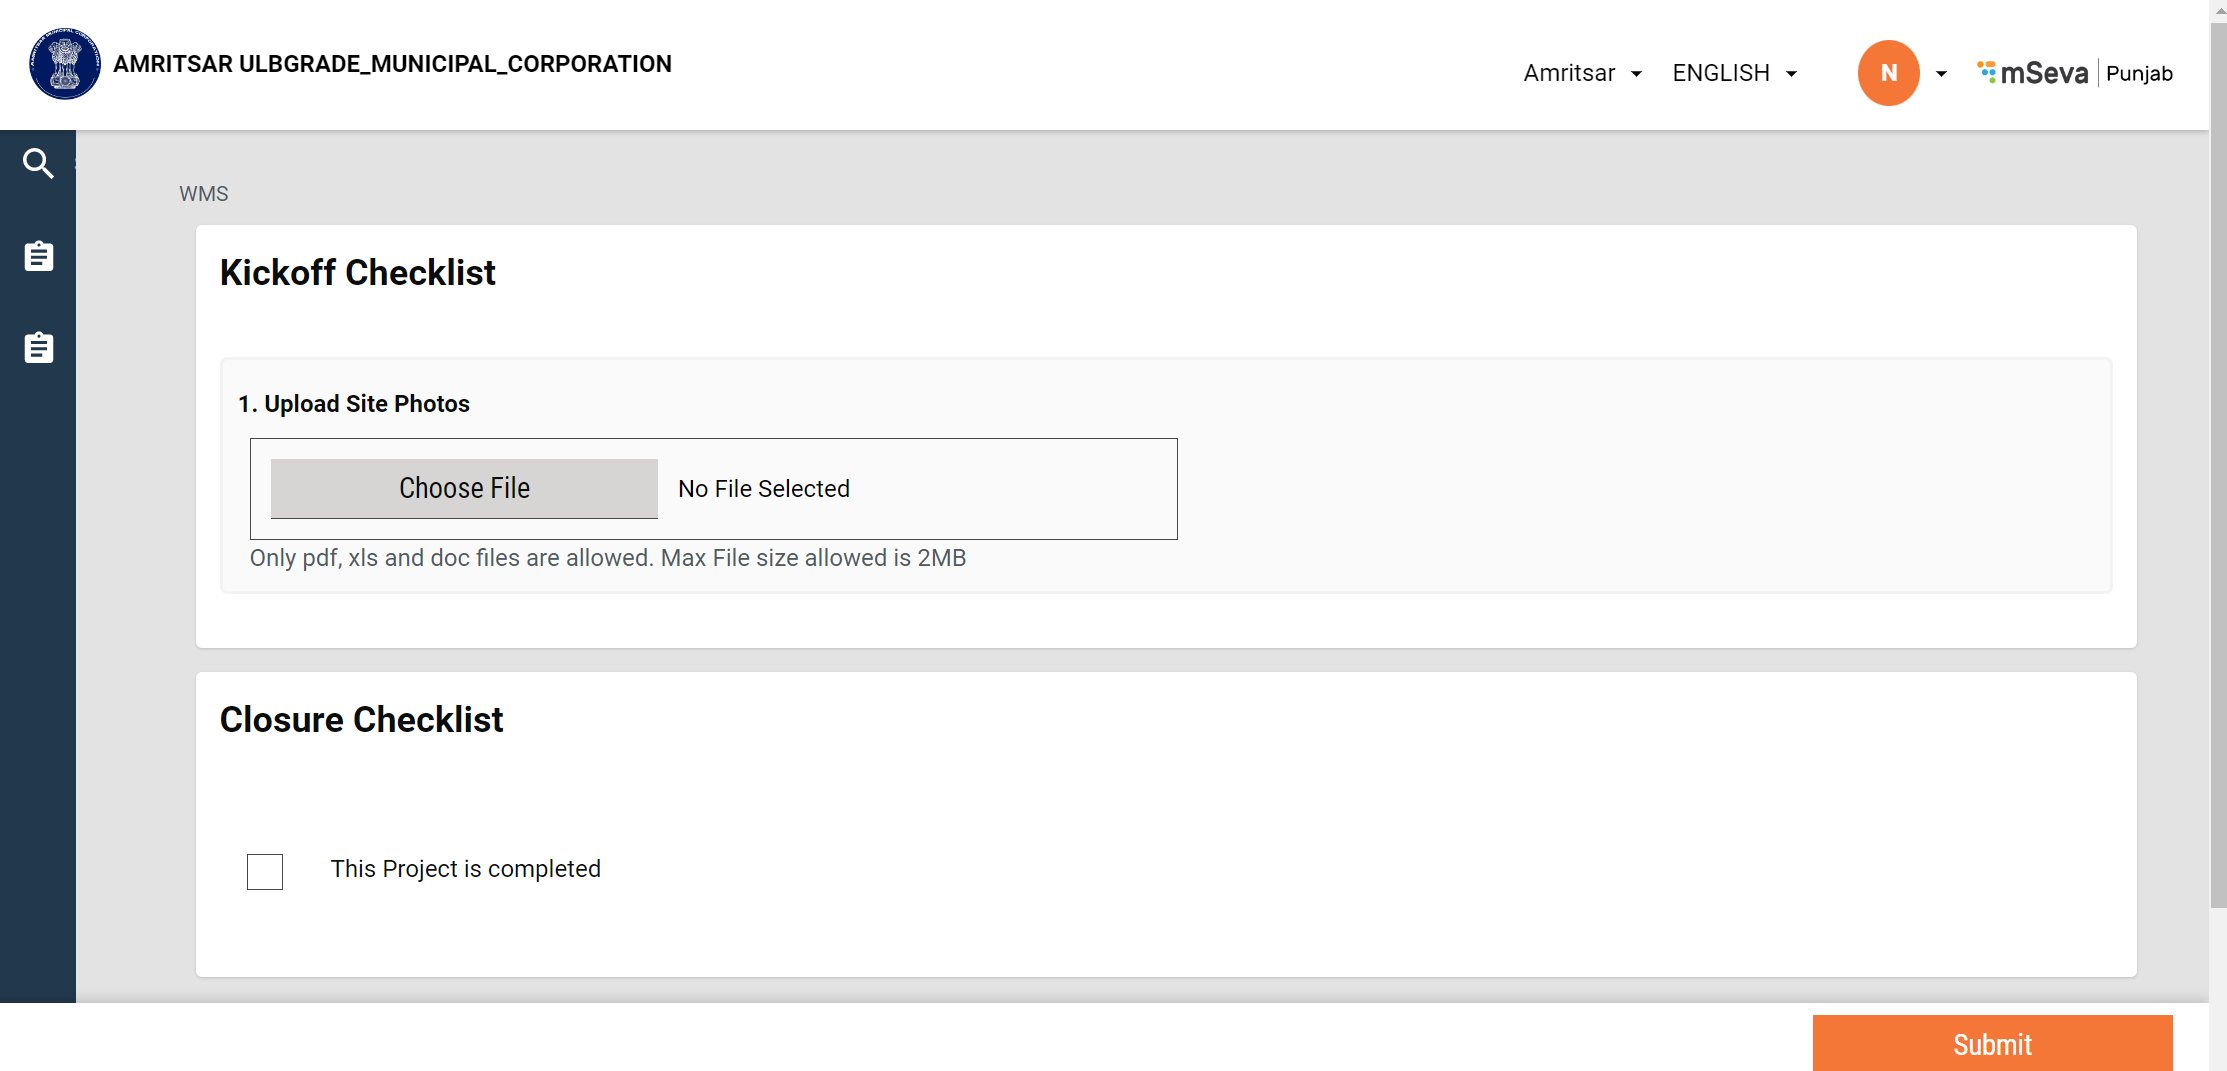Click the Upload Site Photos label
Viewport: 2227px width, 1071px height.
click(x=354, y=404)
